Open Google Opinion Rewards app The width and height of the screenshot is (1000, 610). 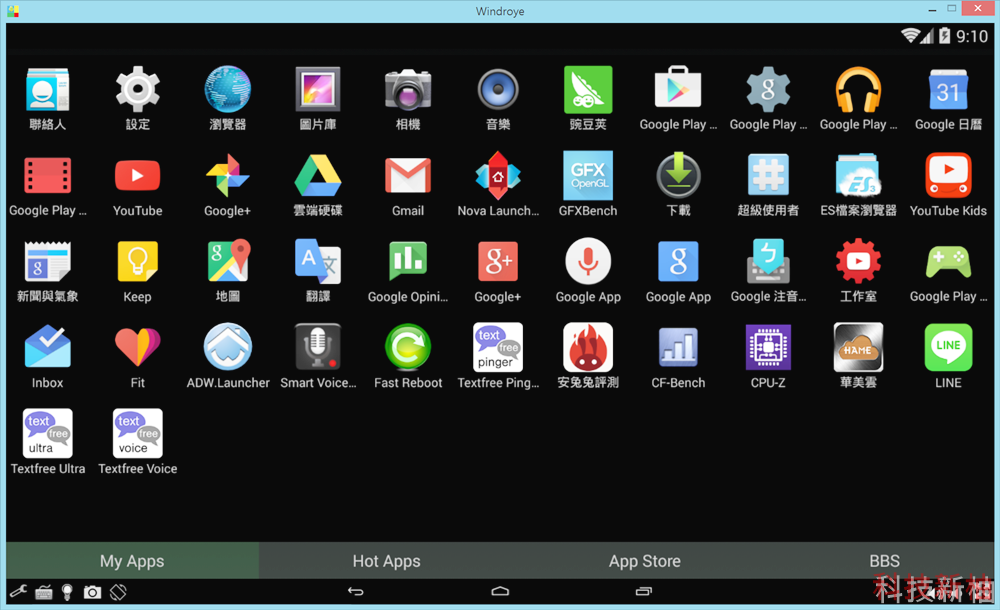tap(408, 262)
